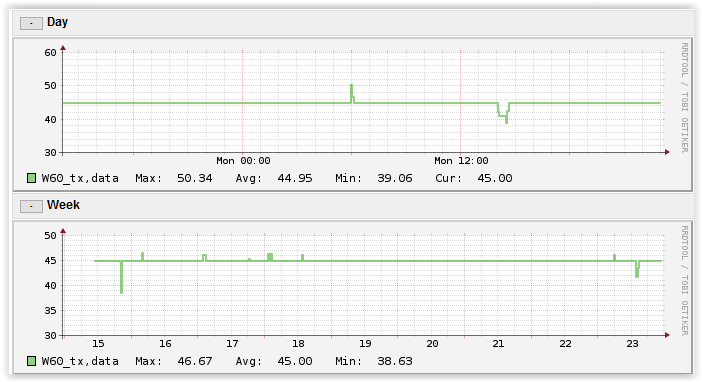The image size is (702, 382).
Task: Click the Mon 00:00 axis label
Action: [243, 161]
